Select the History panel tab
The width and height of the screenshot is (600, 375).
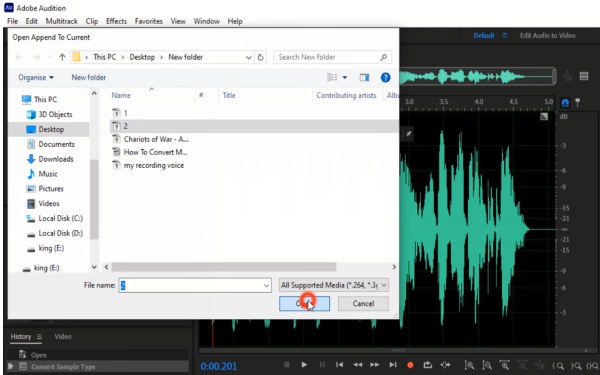coord(21,337)
